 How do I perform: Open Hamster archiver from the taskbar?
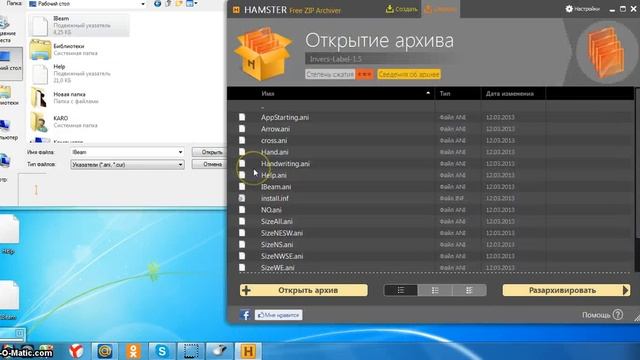tap(248, 351)
